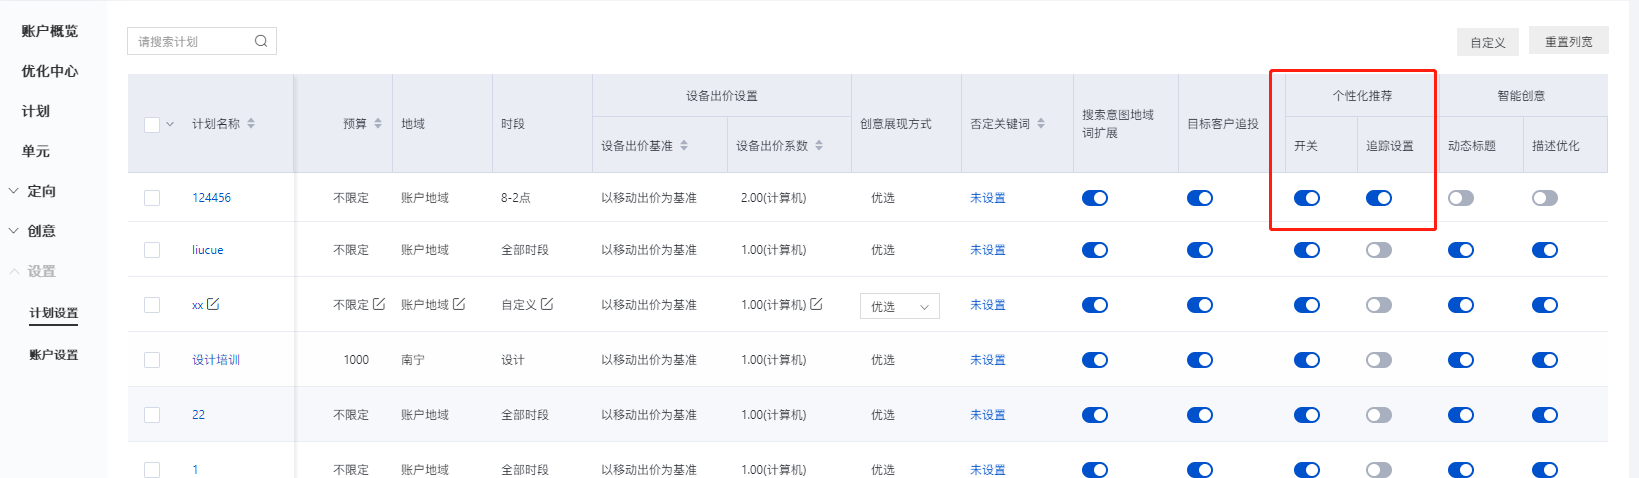
Task: Sort by 计划名称 column arrows
Action: [251, 124]
